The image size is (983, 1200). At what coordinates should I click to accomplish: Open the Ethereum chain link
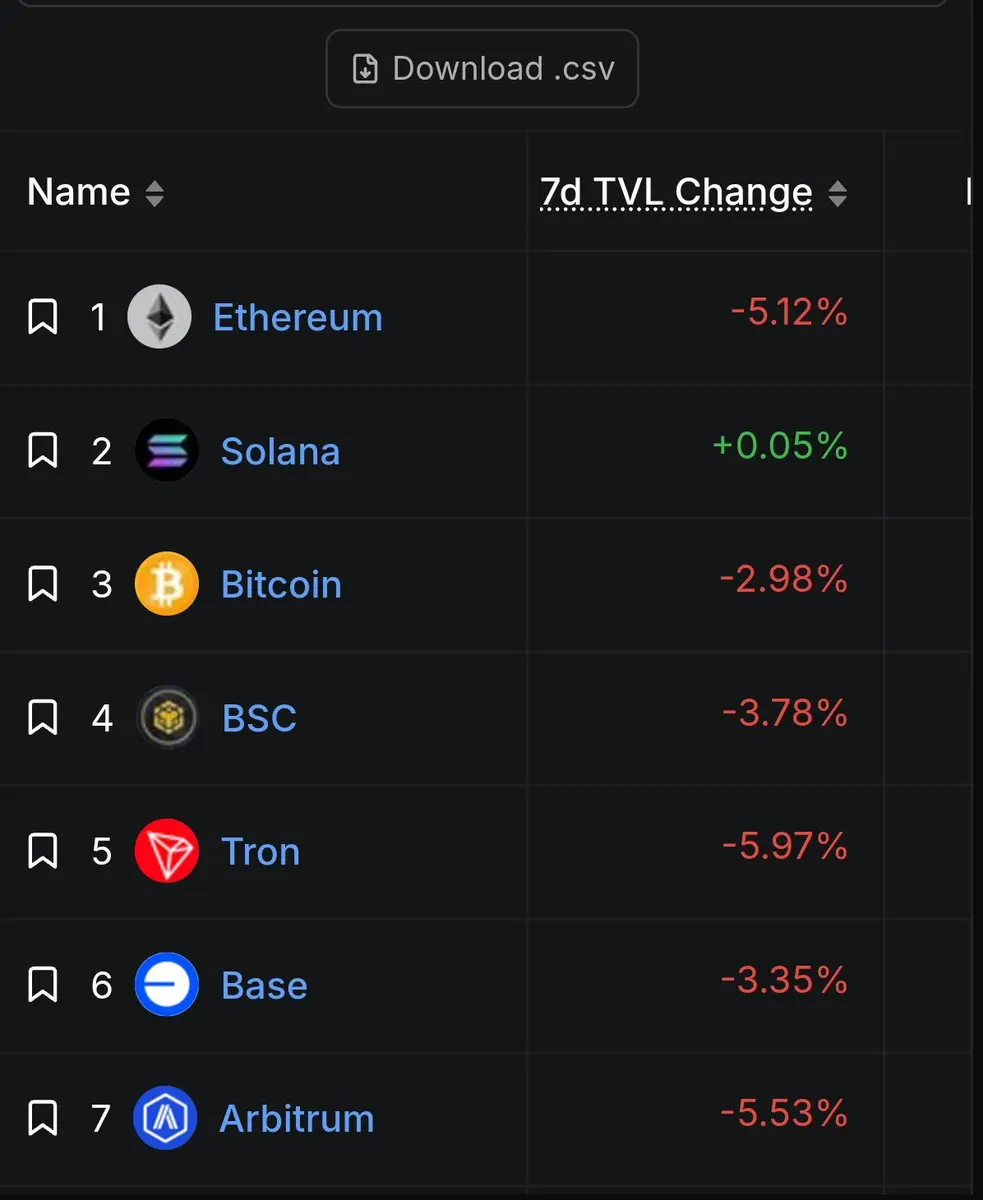coord(298,317)
